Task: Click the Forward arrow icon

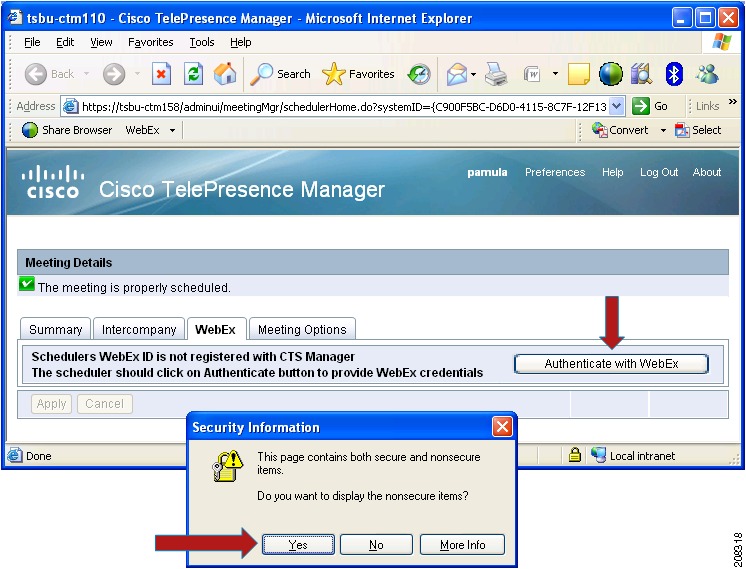Action: (x=114, y=74)
